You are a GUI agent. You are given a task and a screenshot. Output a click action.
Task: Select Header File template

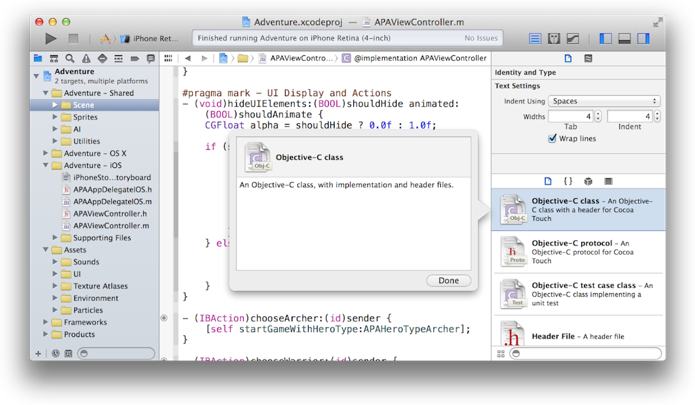coord(578,336)
